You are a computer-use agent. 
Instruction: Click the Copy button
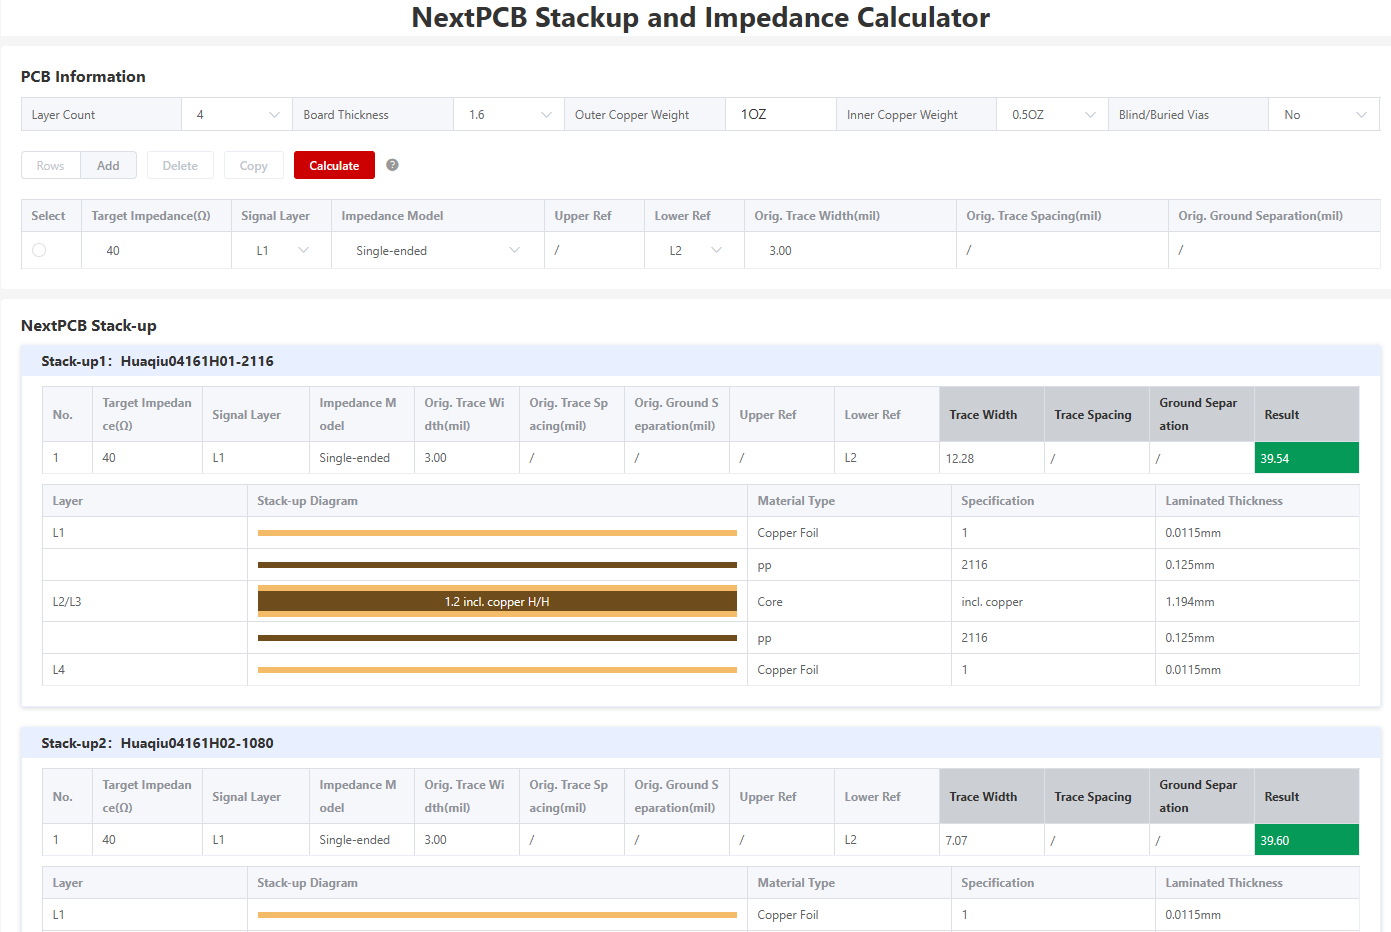(254, 166)
